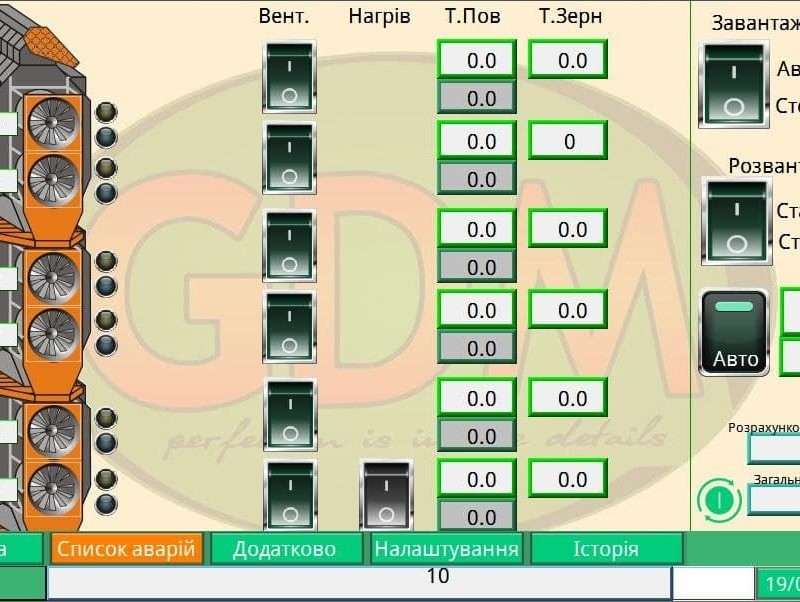Screen dimensions: 800x602
Task: Click the green circular power icon
Action: (719, 500)
